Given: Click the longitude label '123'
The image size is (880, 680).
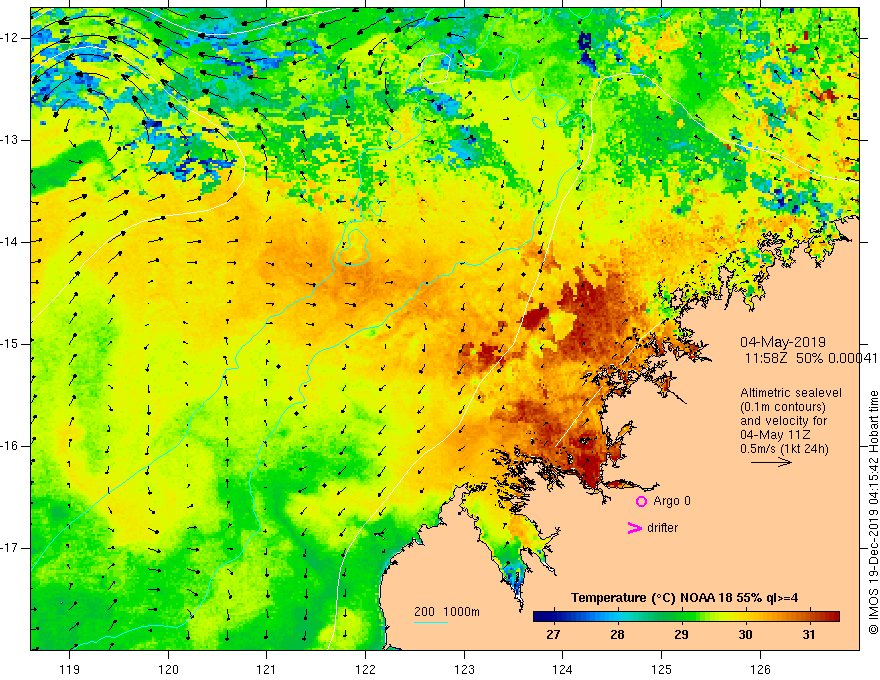Looking at the screenshot, I should point(464,669).
